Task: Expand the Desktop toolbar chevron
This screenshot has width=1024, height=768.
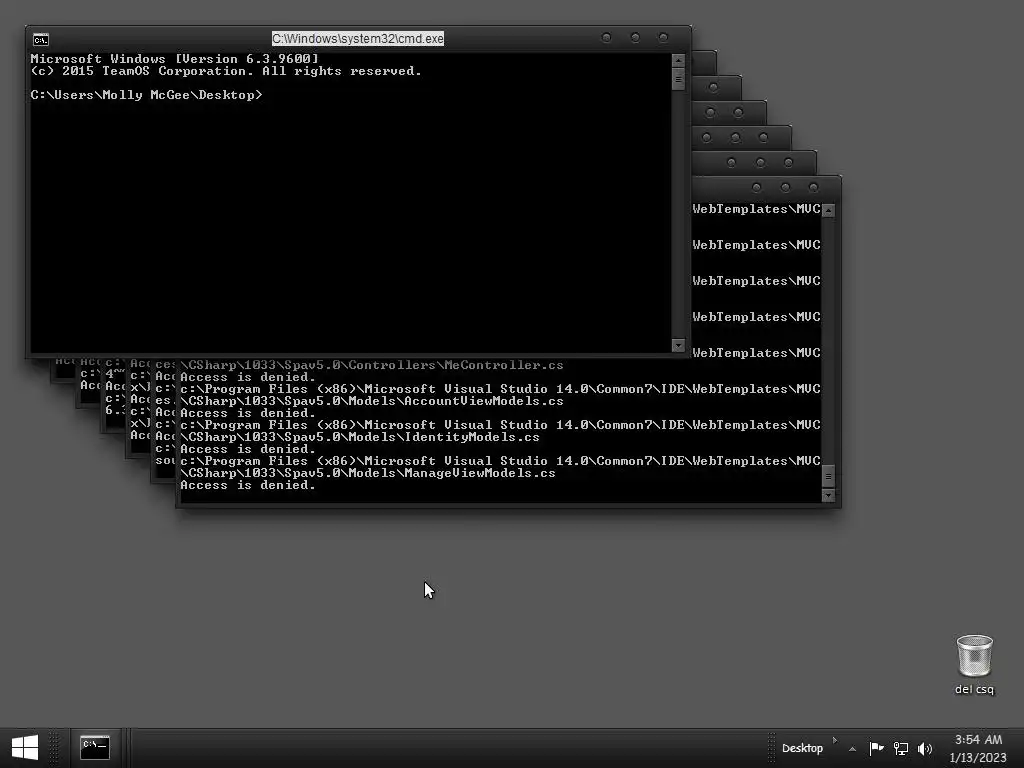Action: click(835, 741)
